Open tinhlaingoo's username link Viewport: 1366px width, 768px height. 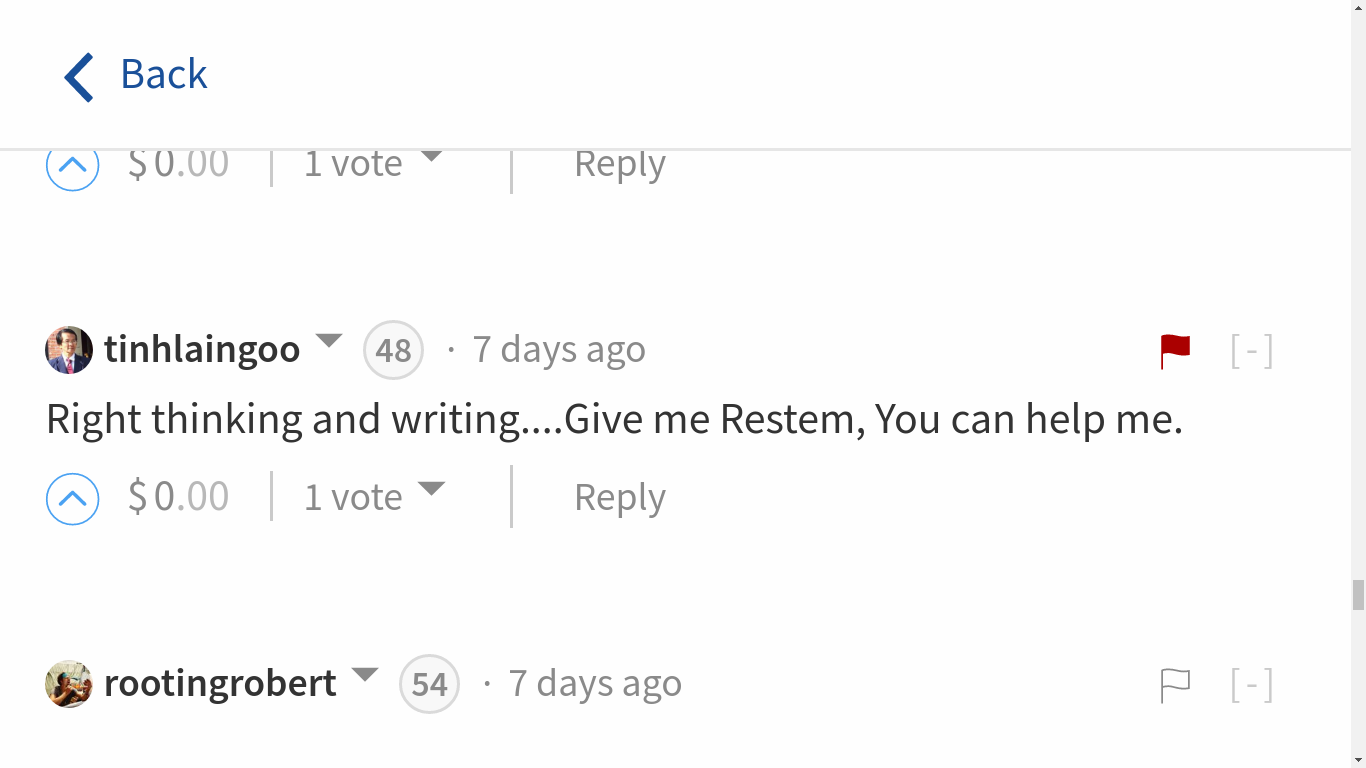tap(202, 349)
